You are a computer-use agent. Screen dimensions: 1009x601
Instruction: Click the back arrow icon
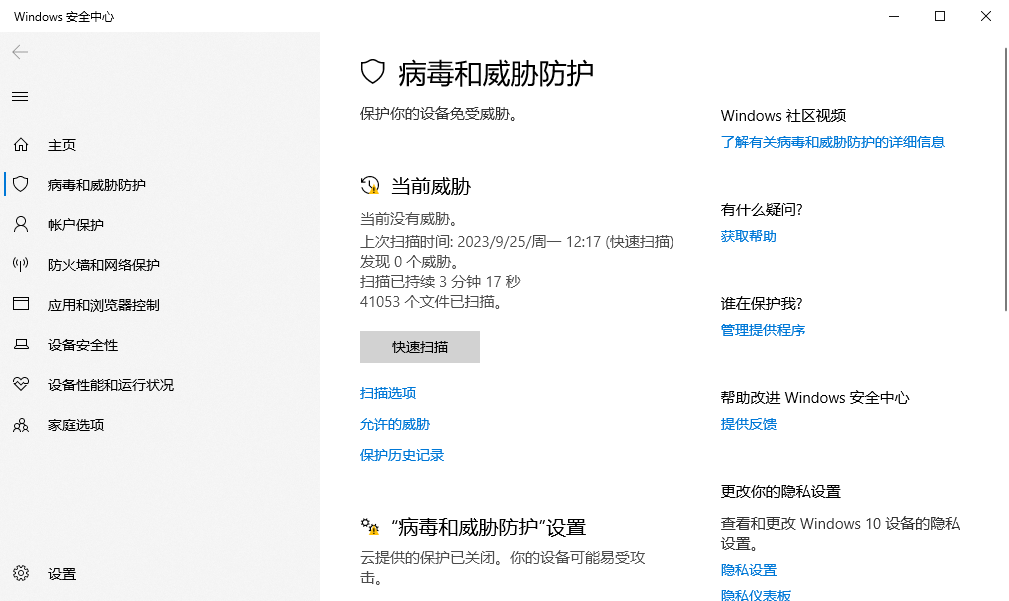click(20, 52)
